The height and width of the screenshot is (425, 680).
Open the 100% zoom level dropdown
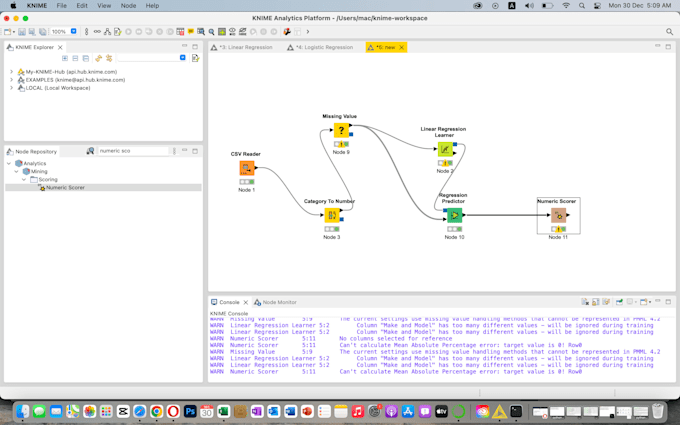[x=73, y=31]
